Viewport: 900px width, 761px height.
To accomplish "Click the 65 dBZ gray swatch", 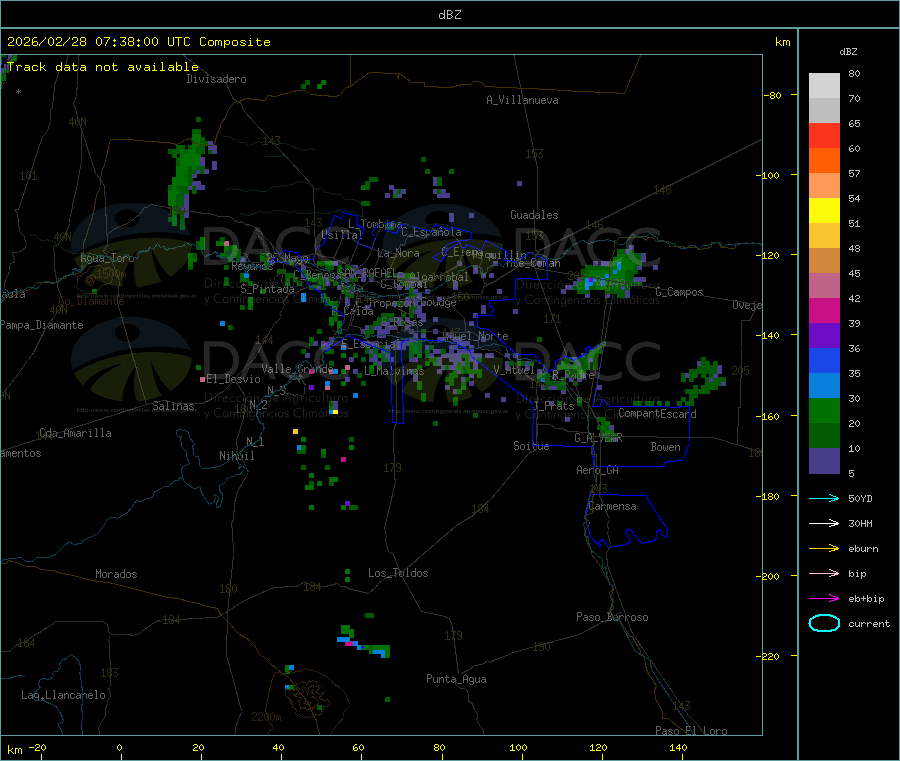I will point(824,111).
